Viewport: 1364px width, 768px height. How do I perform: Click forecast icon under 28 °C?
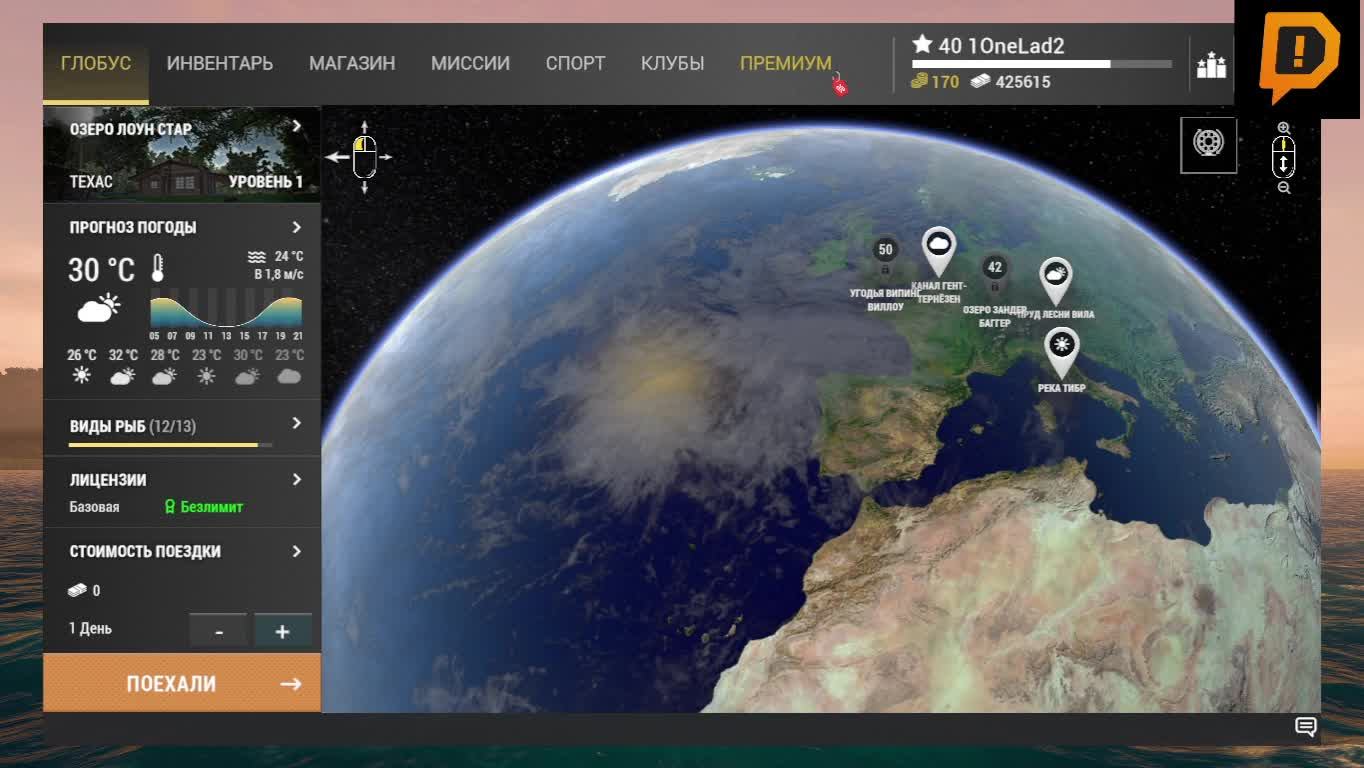(x=164, y=376)
